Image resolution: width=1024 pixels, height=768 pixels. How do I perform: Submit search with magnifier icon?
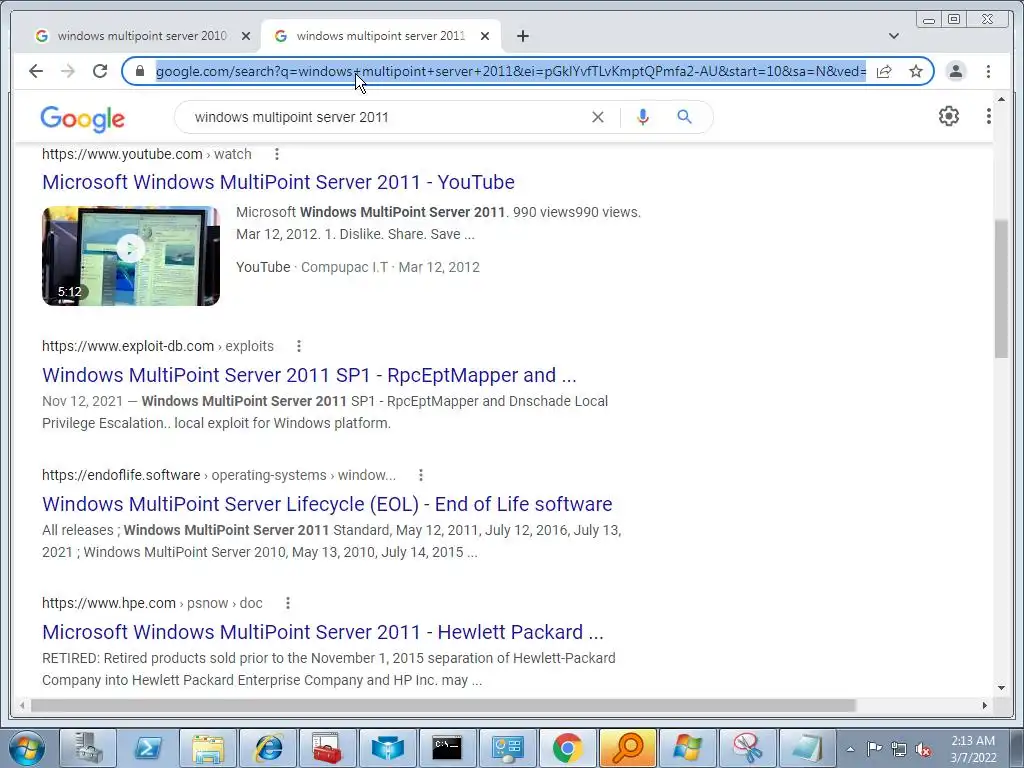click(684, 117)
